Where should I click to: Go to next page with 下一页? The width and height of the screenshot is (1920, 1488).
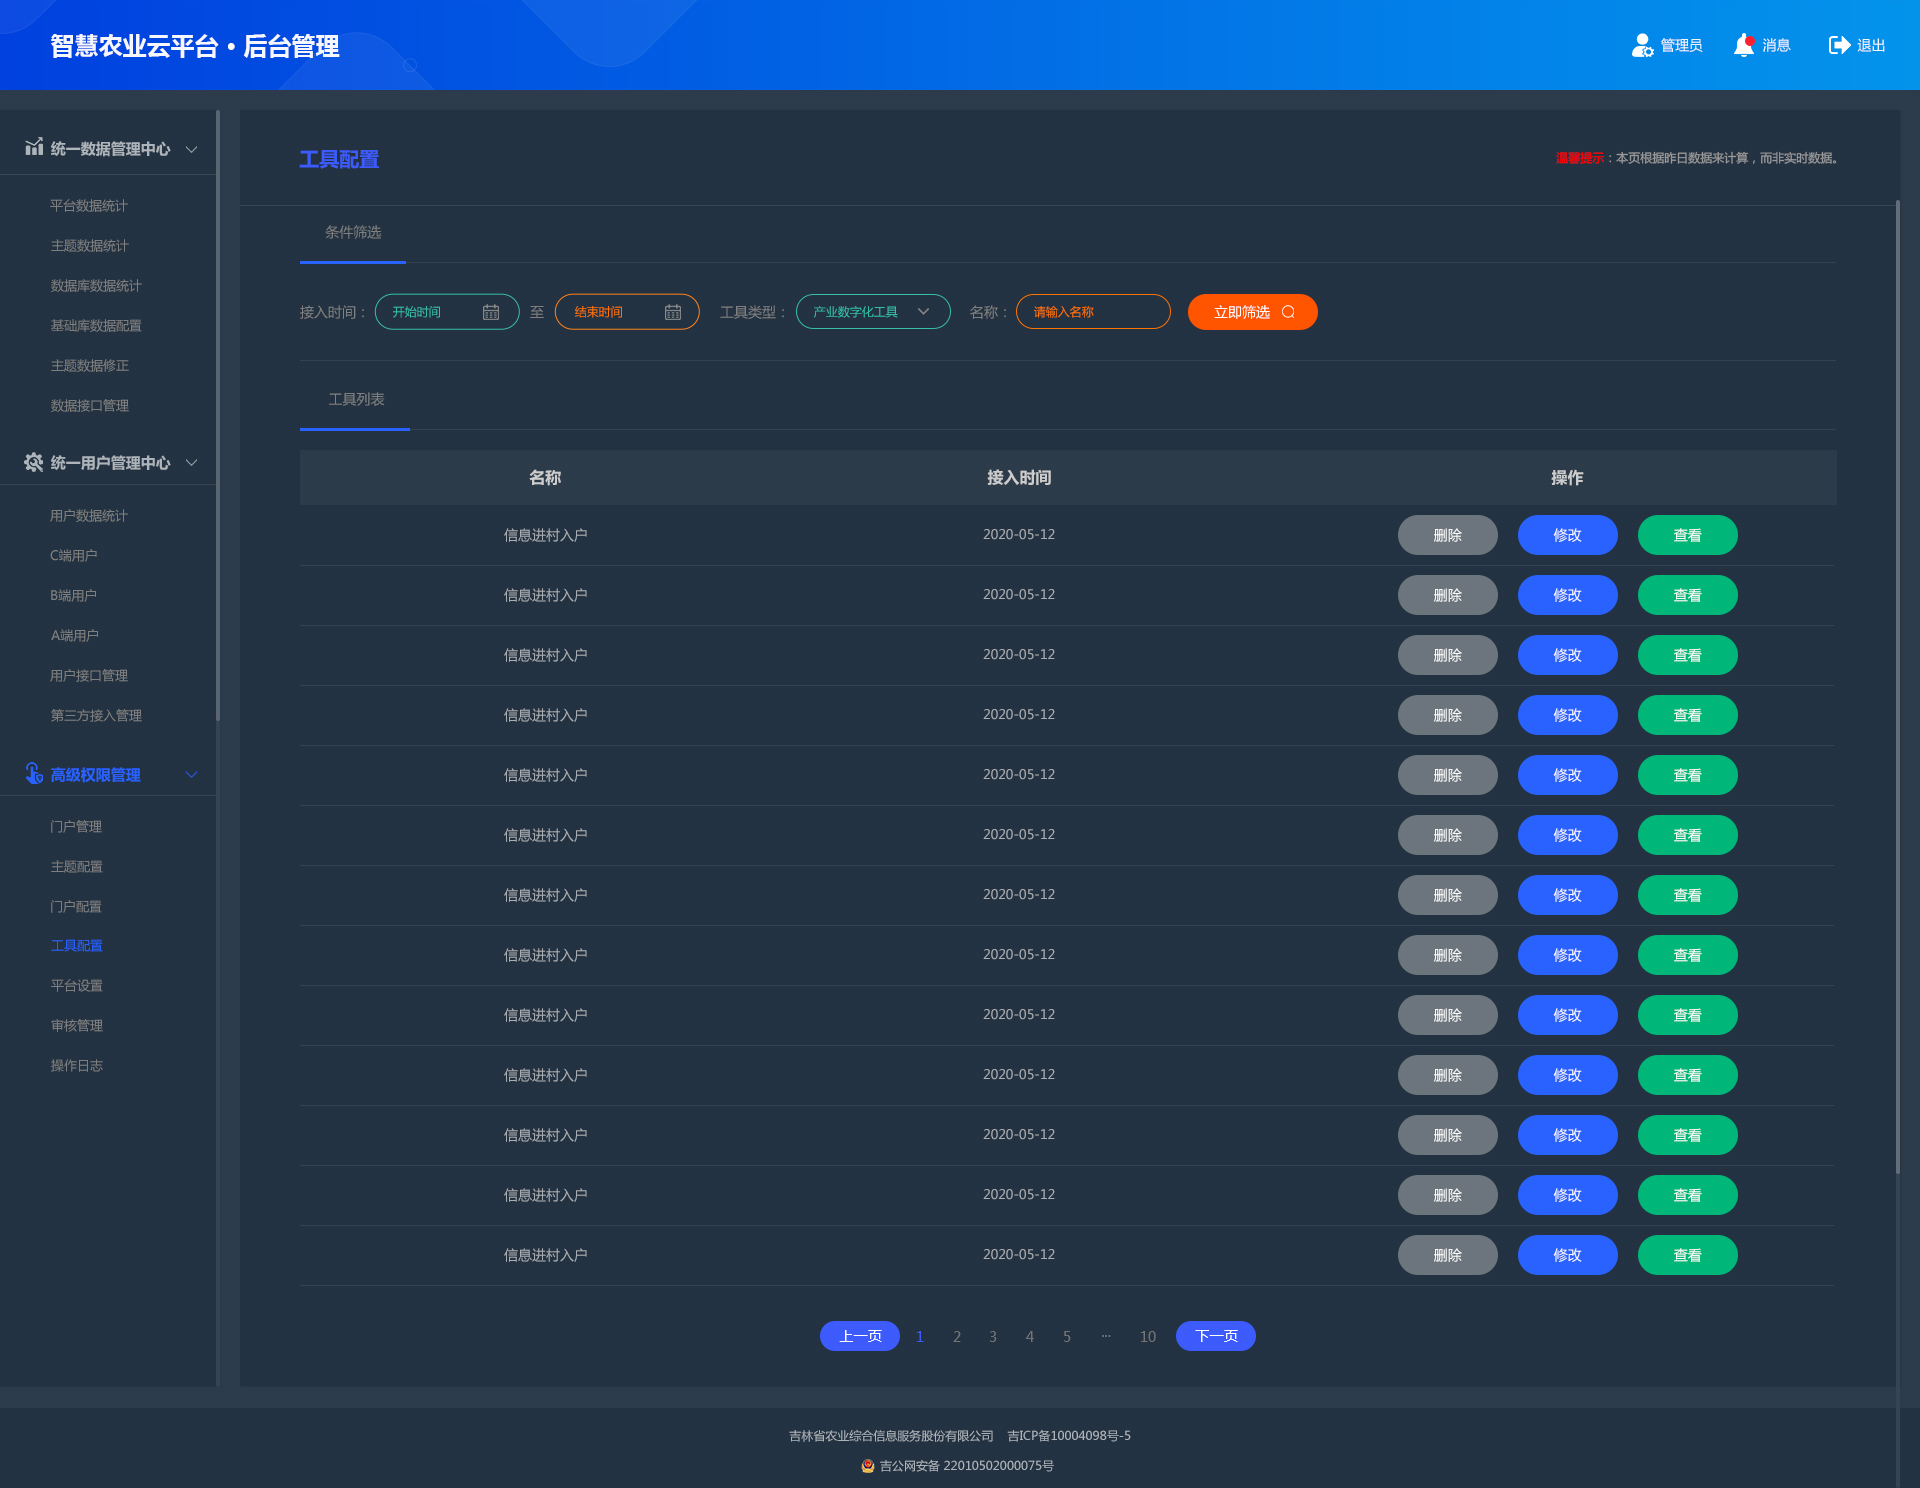coord(1215,1336)
